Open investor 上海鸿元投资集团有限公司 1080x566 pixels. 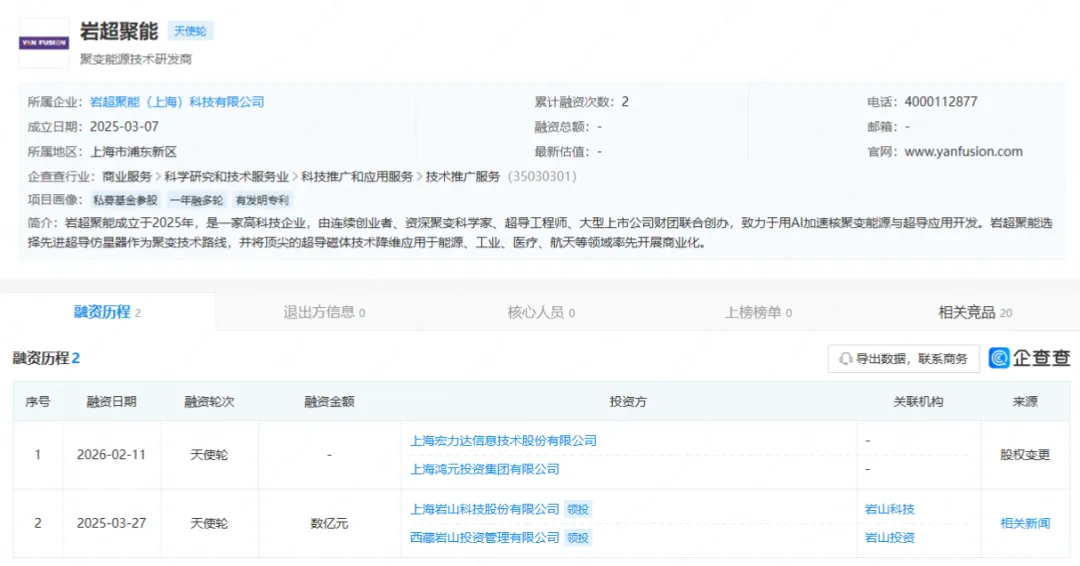click(x=485, y=469)
